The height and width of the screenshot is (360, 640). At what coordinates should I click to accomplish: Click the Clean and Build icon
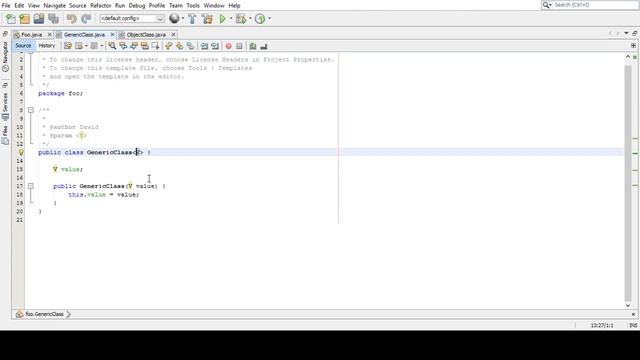207,19
